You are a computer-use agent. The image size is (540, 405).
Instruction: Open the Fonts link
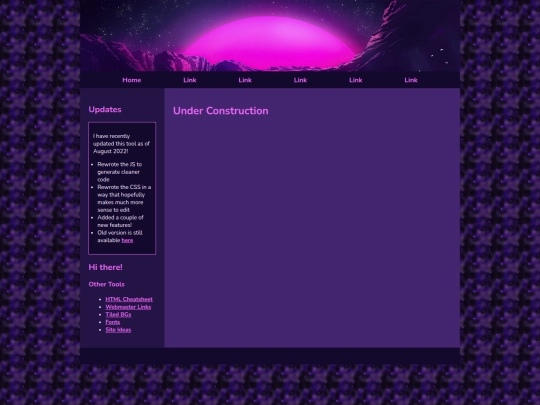click(113, 322)
